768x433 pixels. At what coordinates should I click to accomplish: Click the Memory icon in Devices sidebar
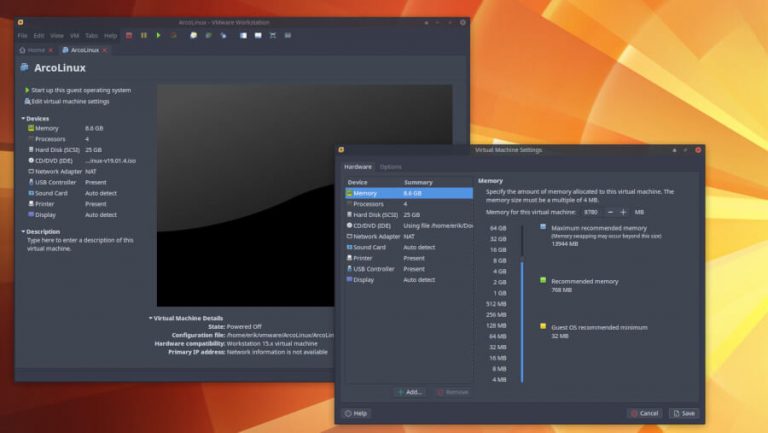[x=30, y=129]
